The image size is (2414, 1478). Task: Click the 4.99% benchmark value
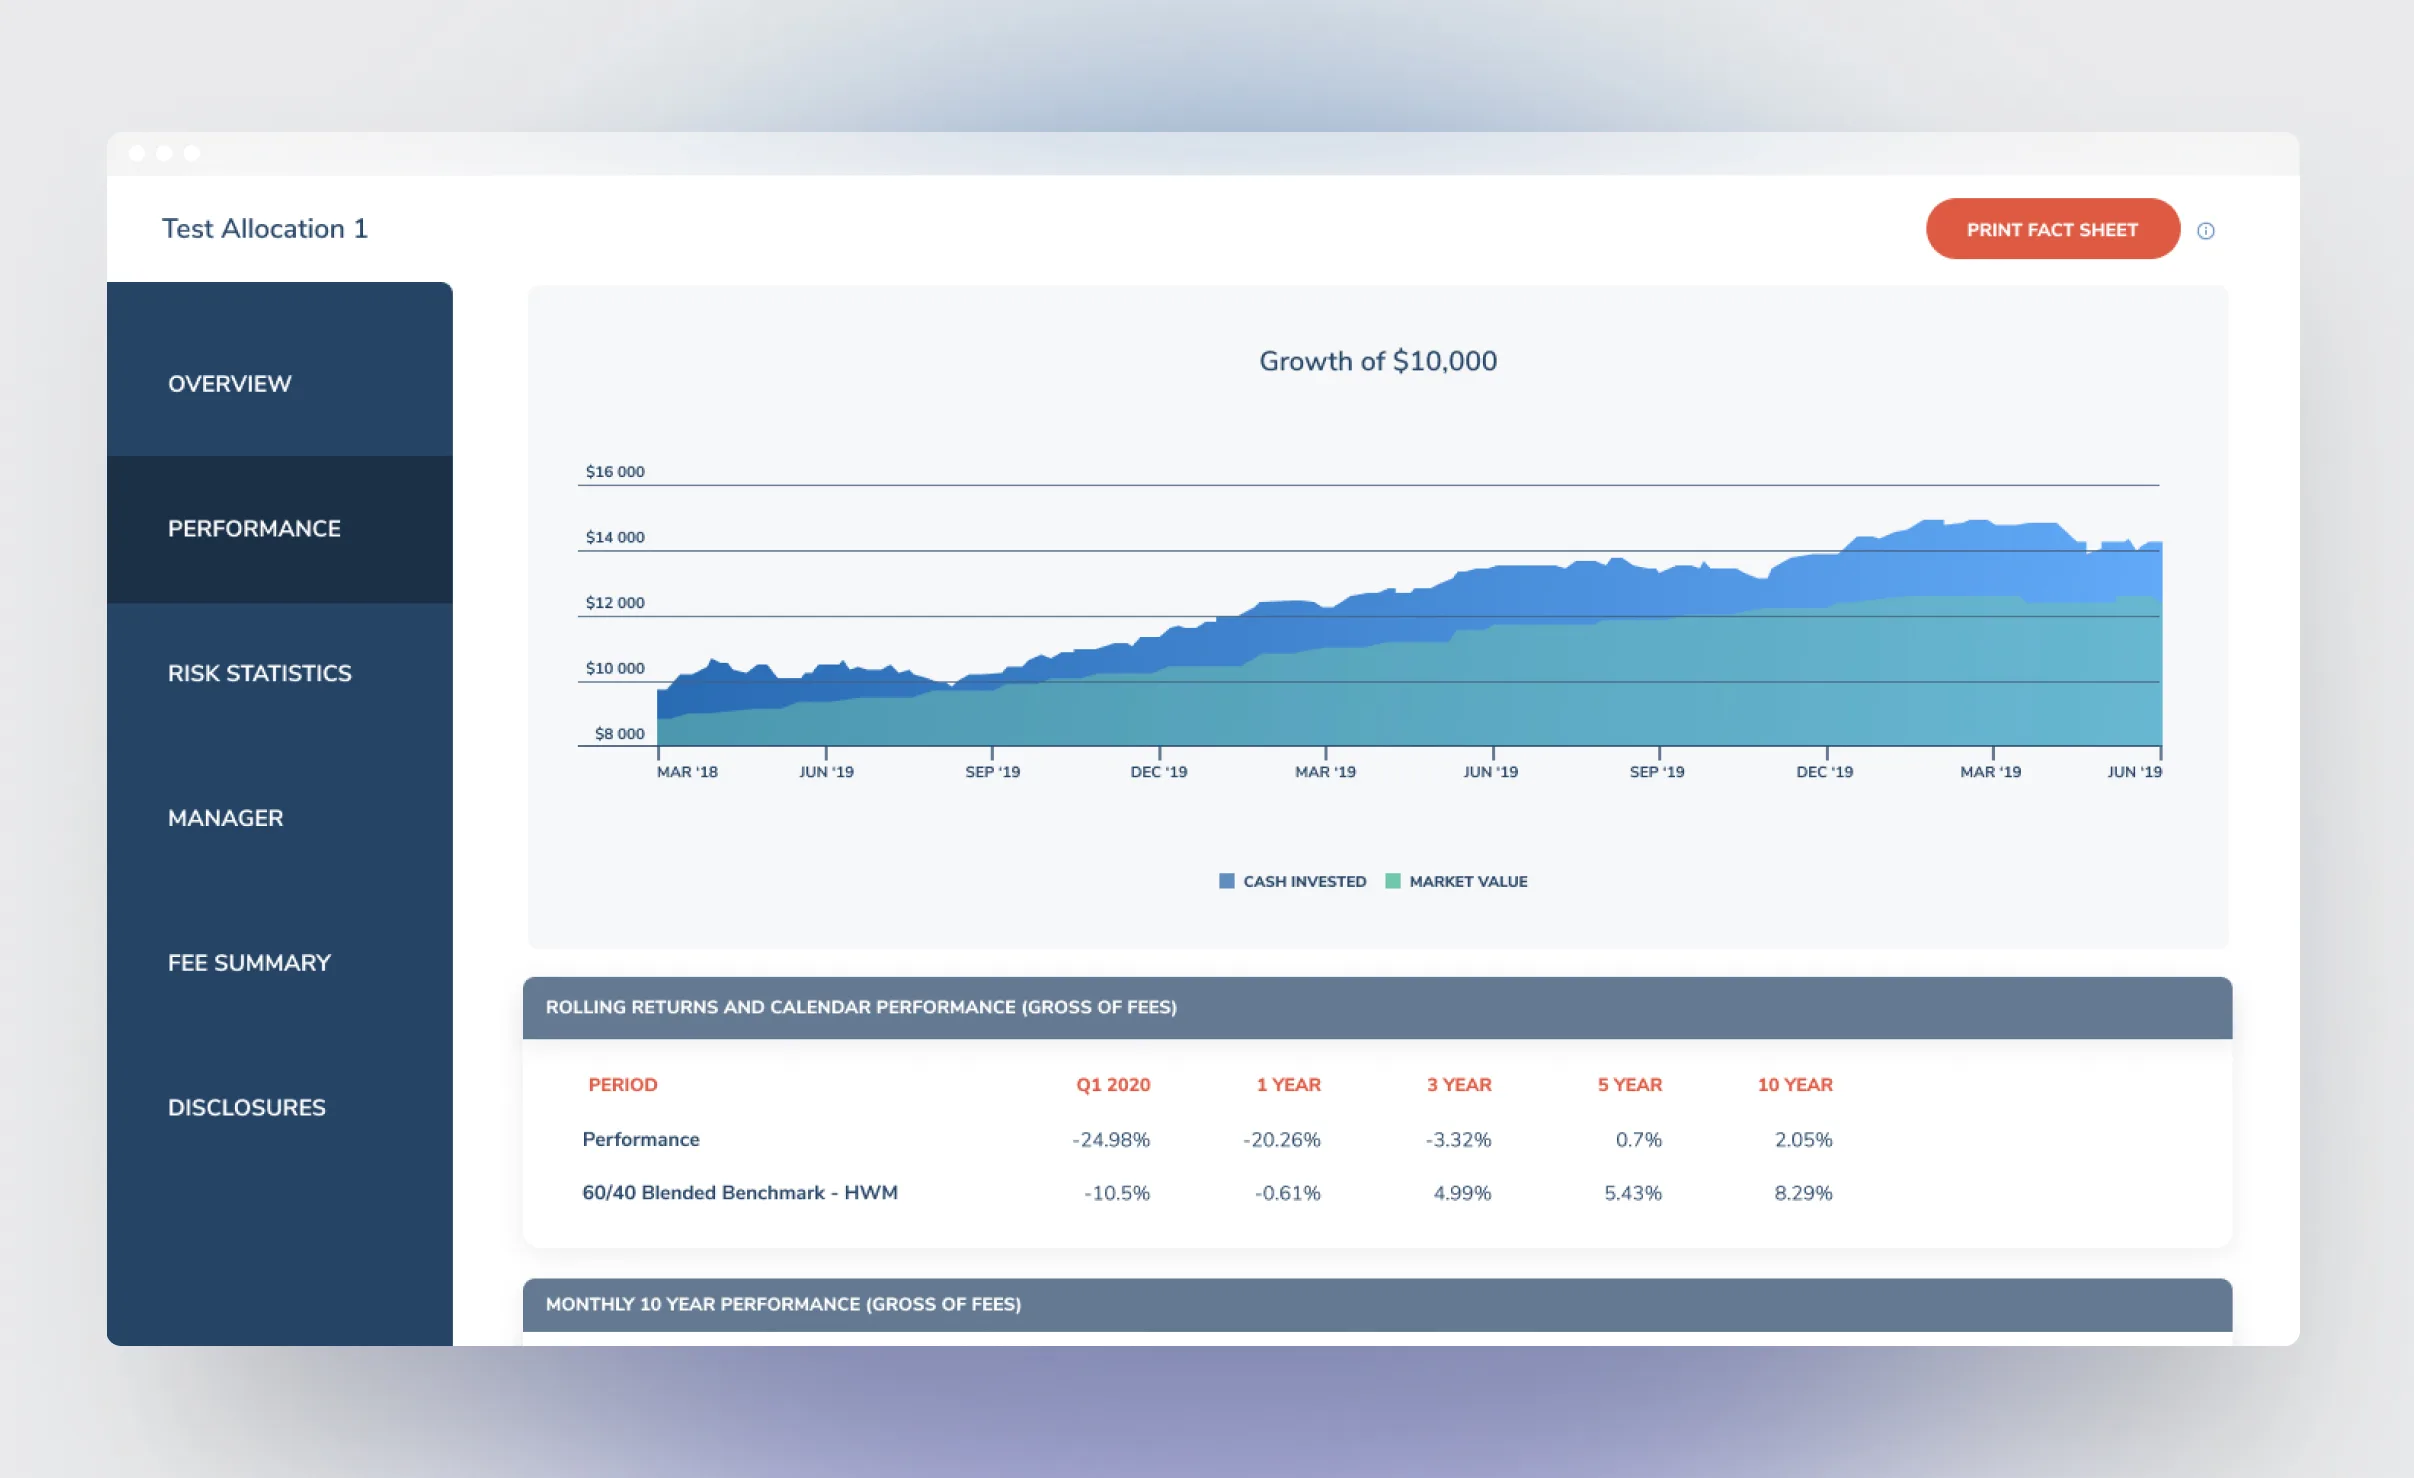click(1462, 1193)
